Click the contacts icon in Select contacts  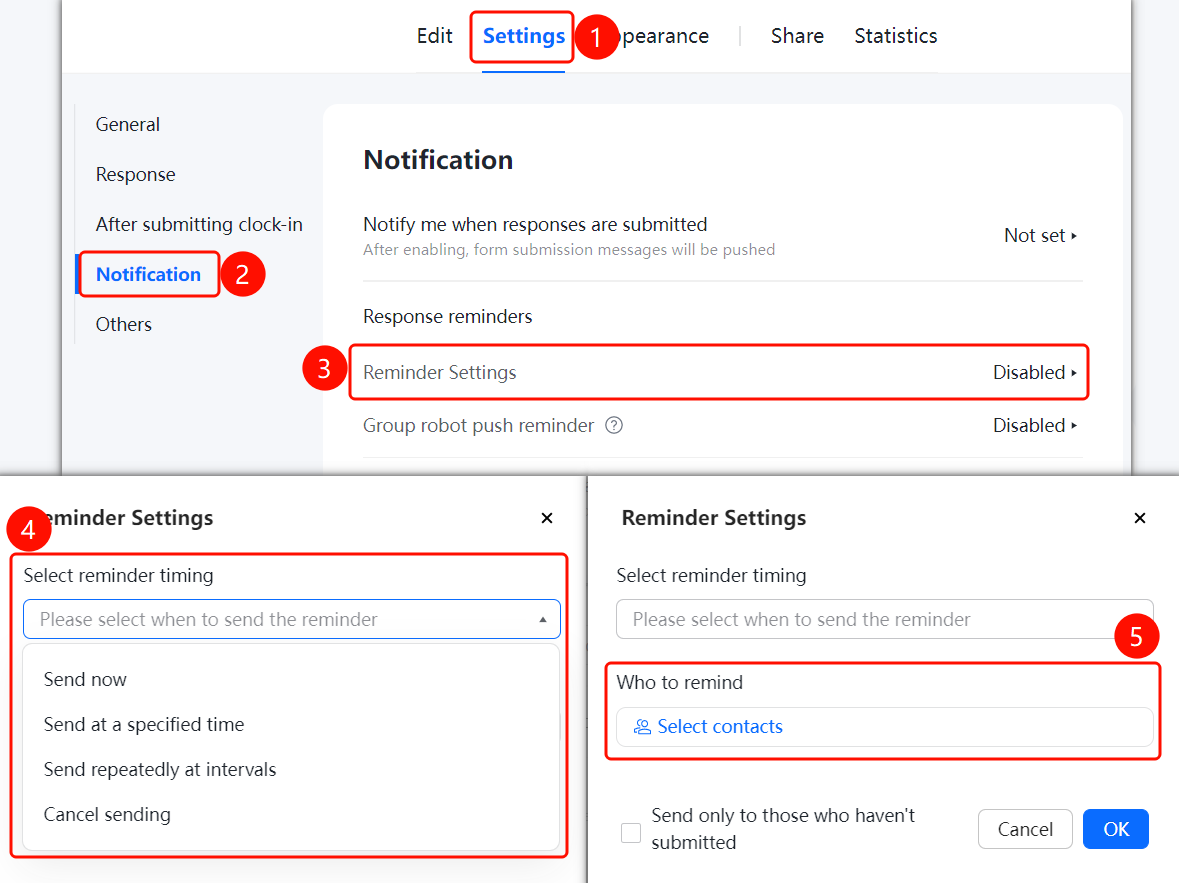point(642,727)
